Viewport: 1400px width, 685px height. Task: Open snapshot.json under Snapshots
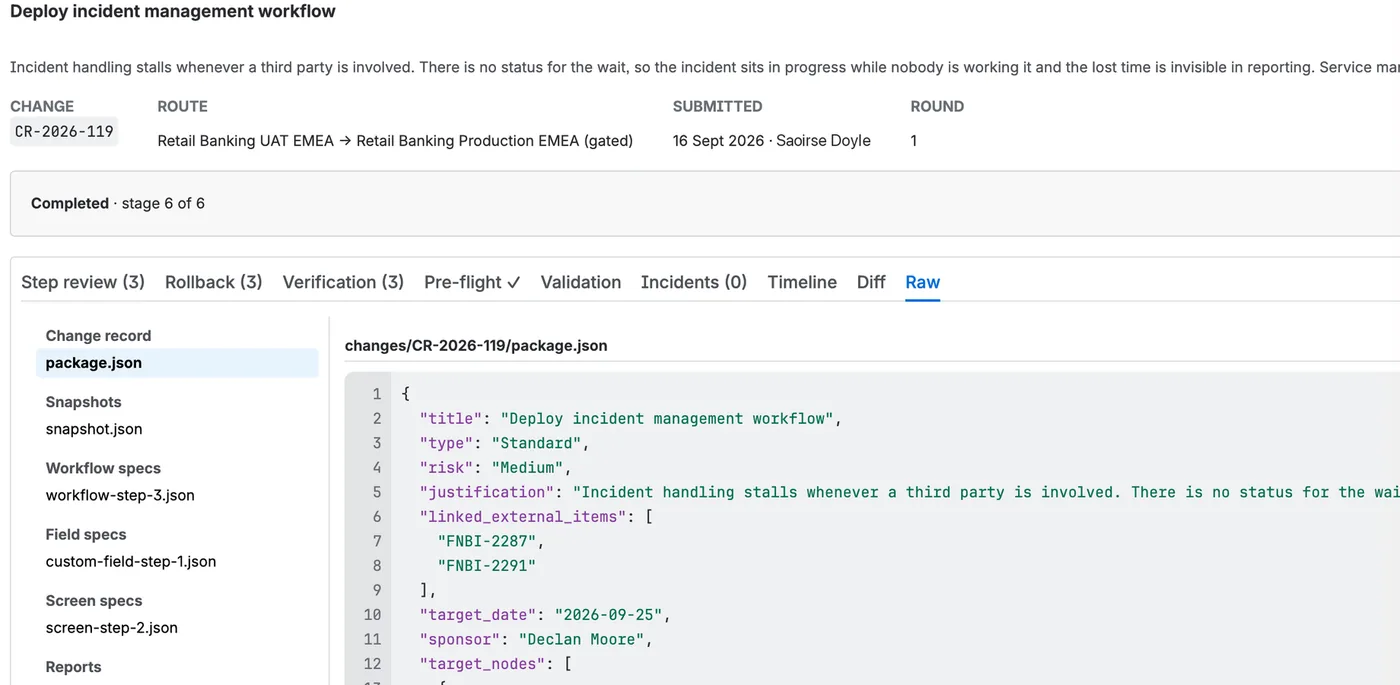point(94,429)
